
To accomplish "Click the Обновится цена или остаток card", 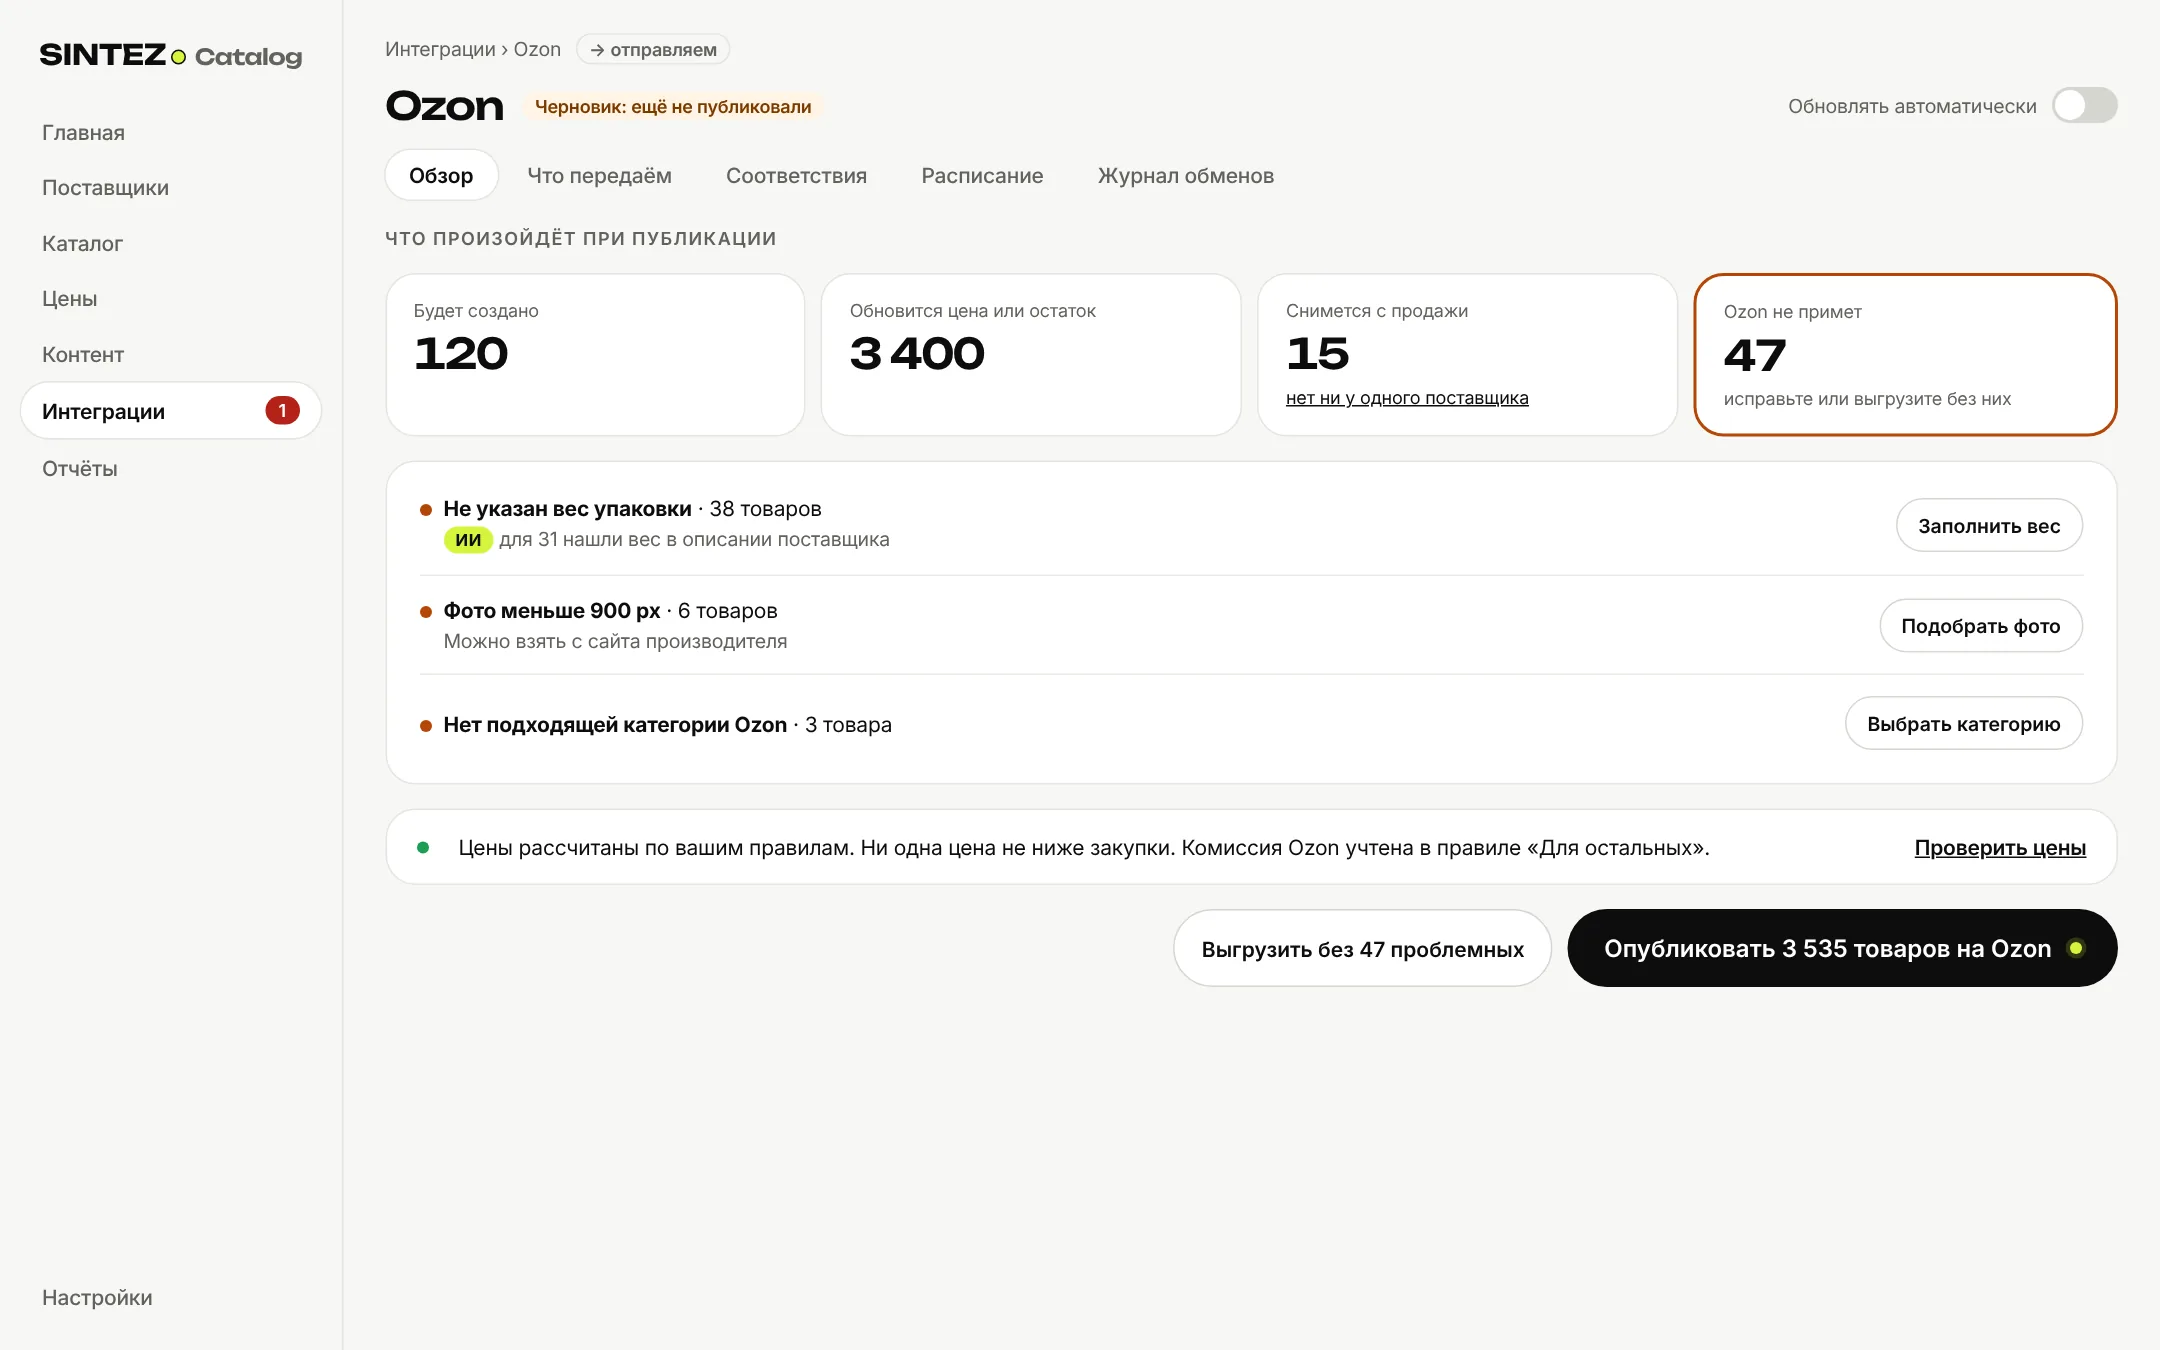I will point(1031,355).
